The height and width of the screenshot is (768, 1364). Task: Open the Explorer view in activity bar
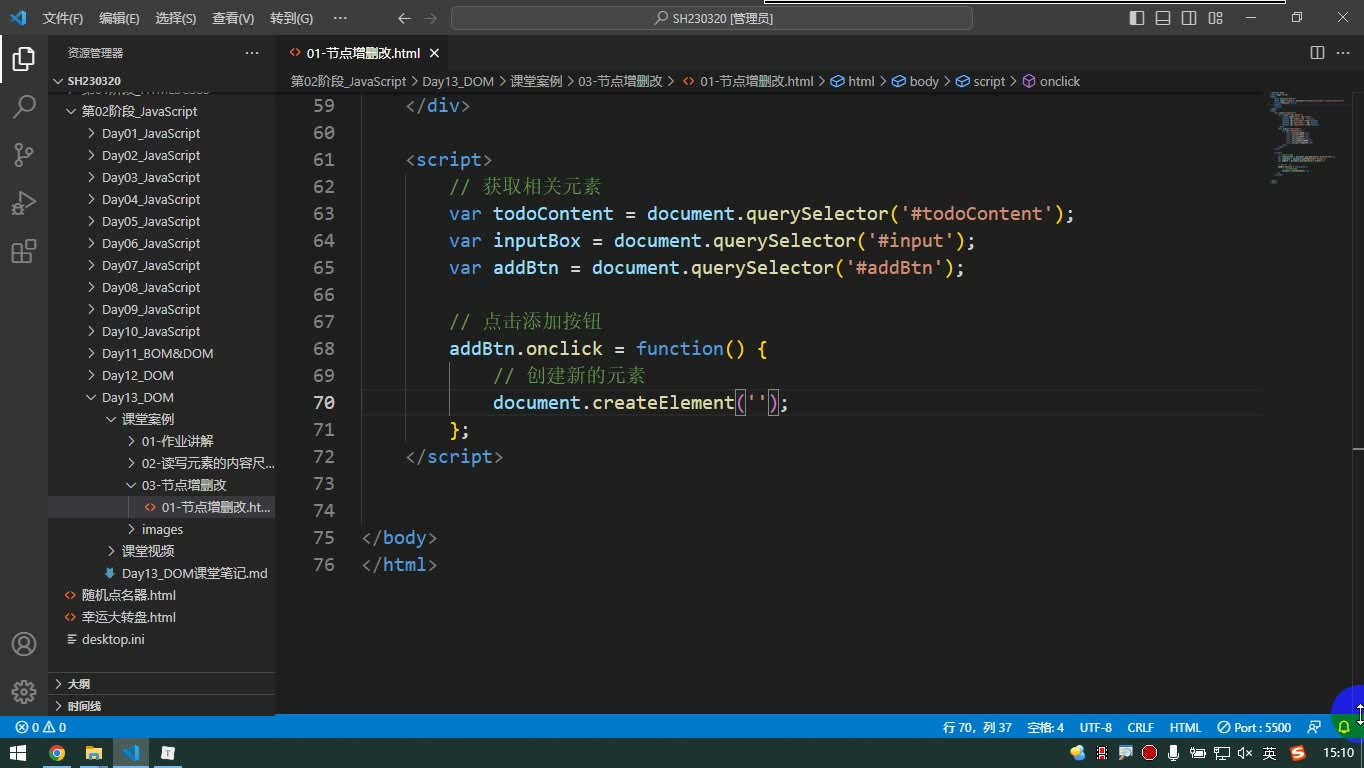point(24,58)
